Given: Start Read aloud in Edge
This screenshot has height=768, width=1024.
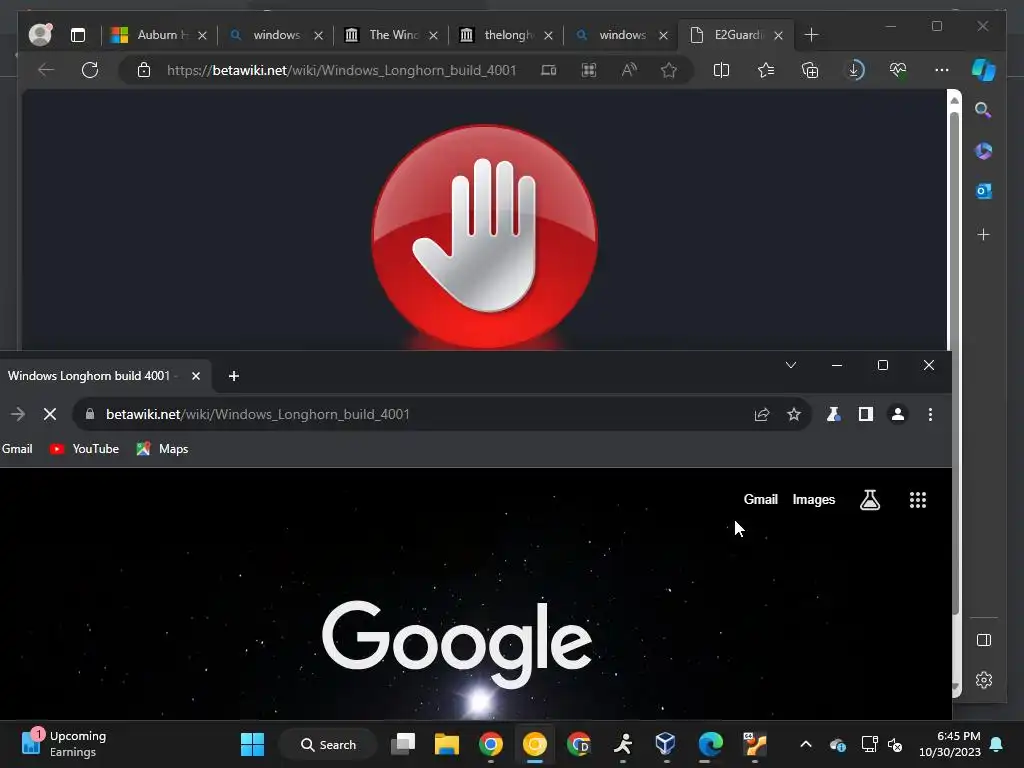Looking at the screenshot, I should pyautogui.click(x=629, y=70).
